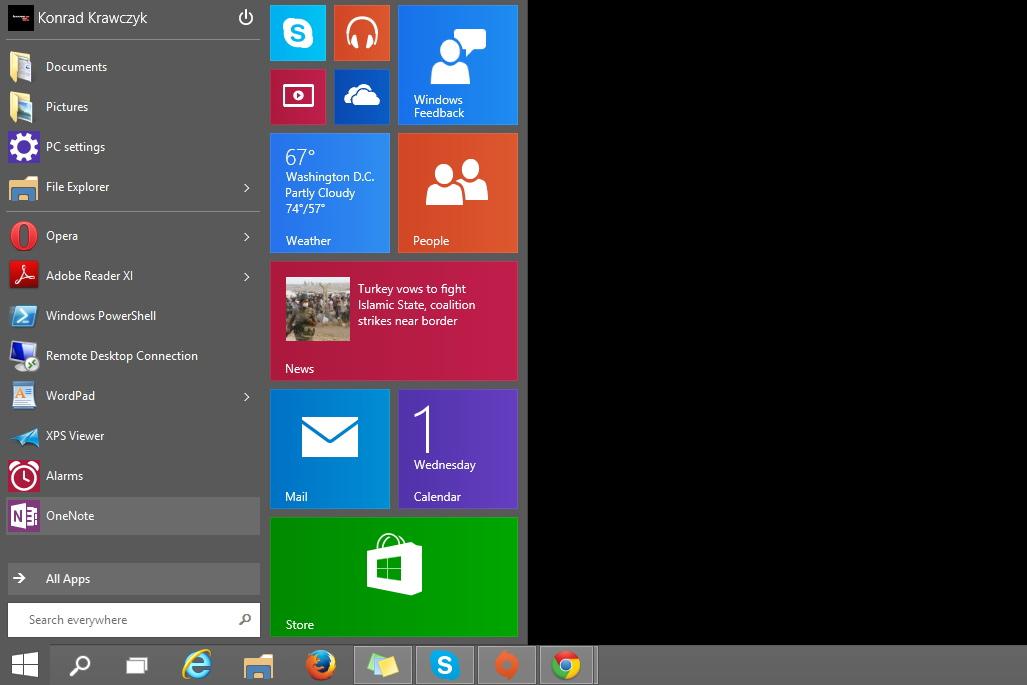Launch OneNote

pyautogui.click(x=133, y=516)
